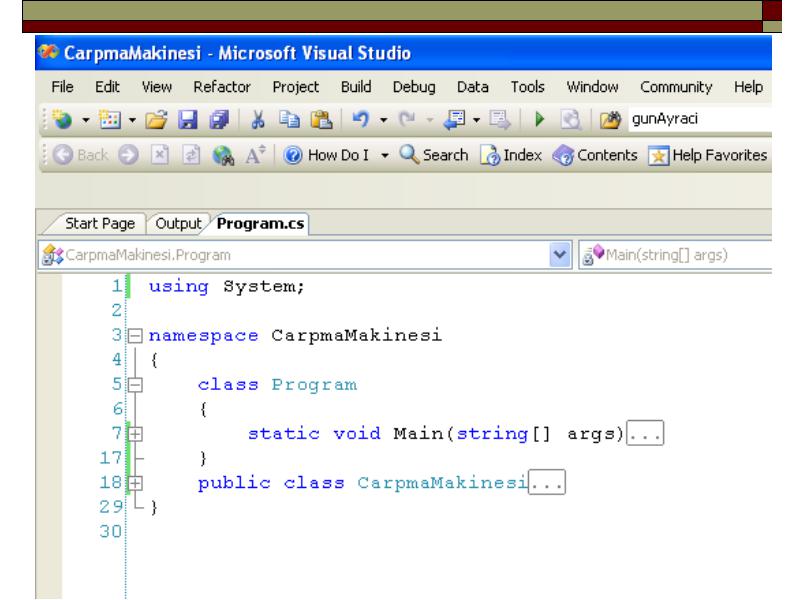Screen dimensions: 800x600
Task: Click the Save All icon
Action: [x=219, y=120]
